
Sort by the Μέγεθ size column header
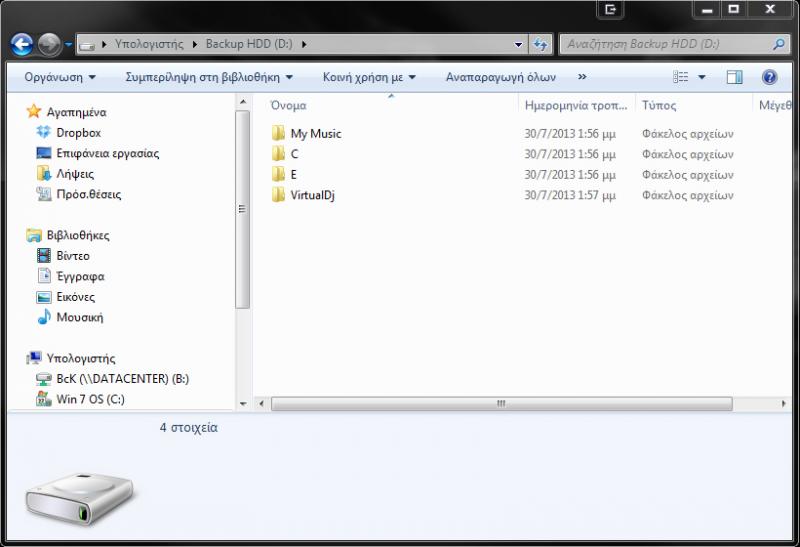point(775,105)
